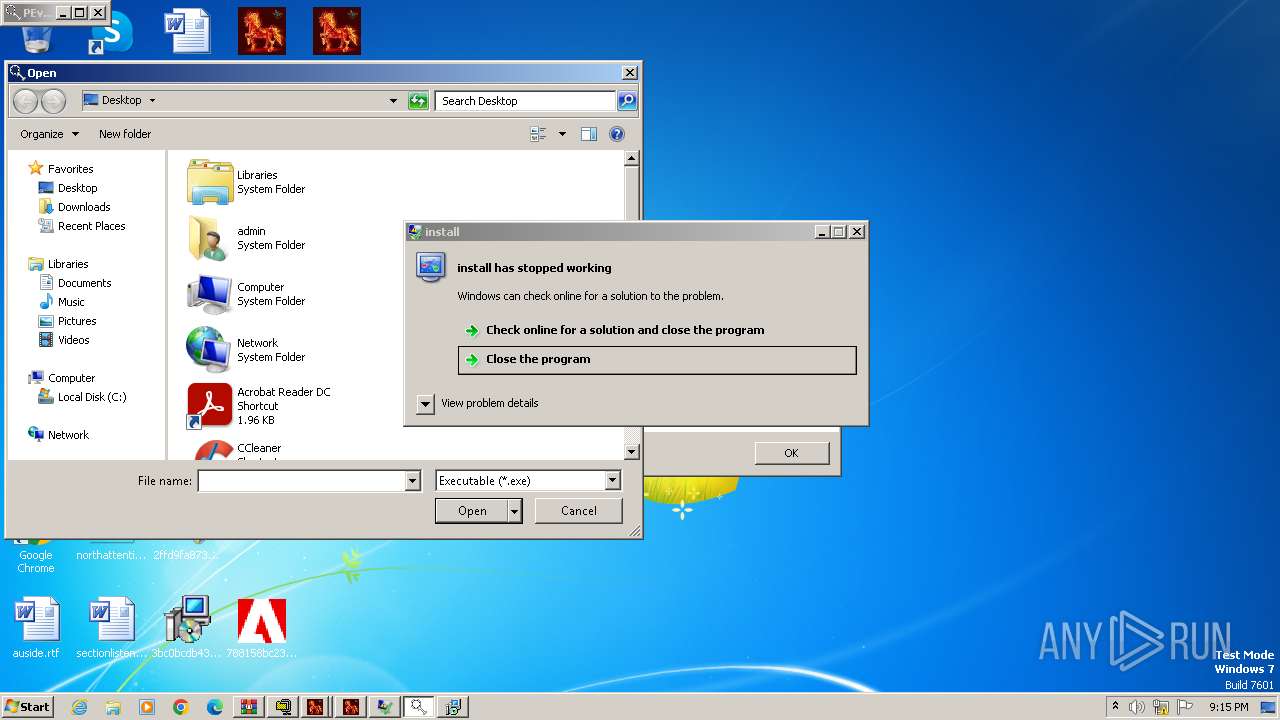Select the auside.rtf desktop file
Screen dimensions: 1280x720
click(x=36, y=627)
